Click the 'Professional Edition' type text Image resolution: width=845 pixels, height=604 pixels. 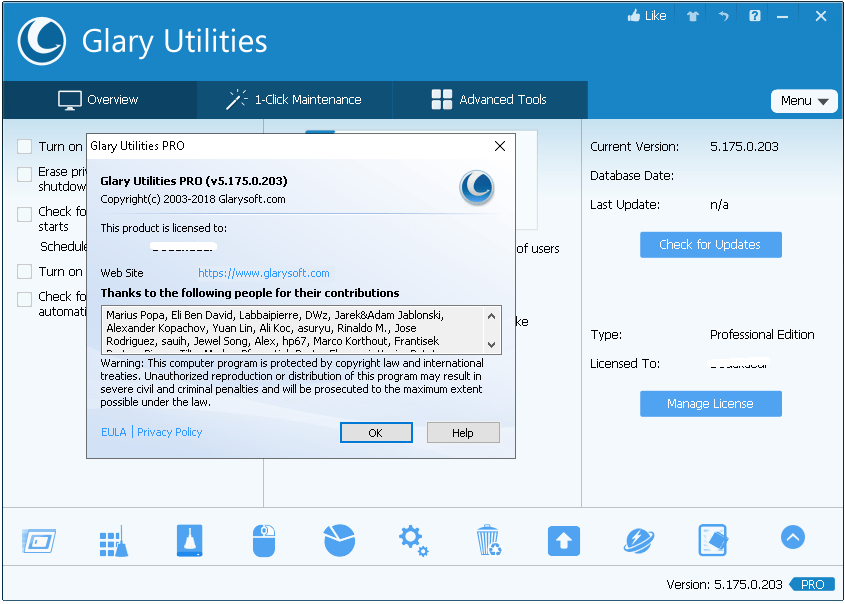[762, 335]
